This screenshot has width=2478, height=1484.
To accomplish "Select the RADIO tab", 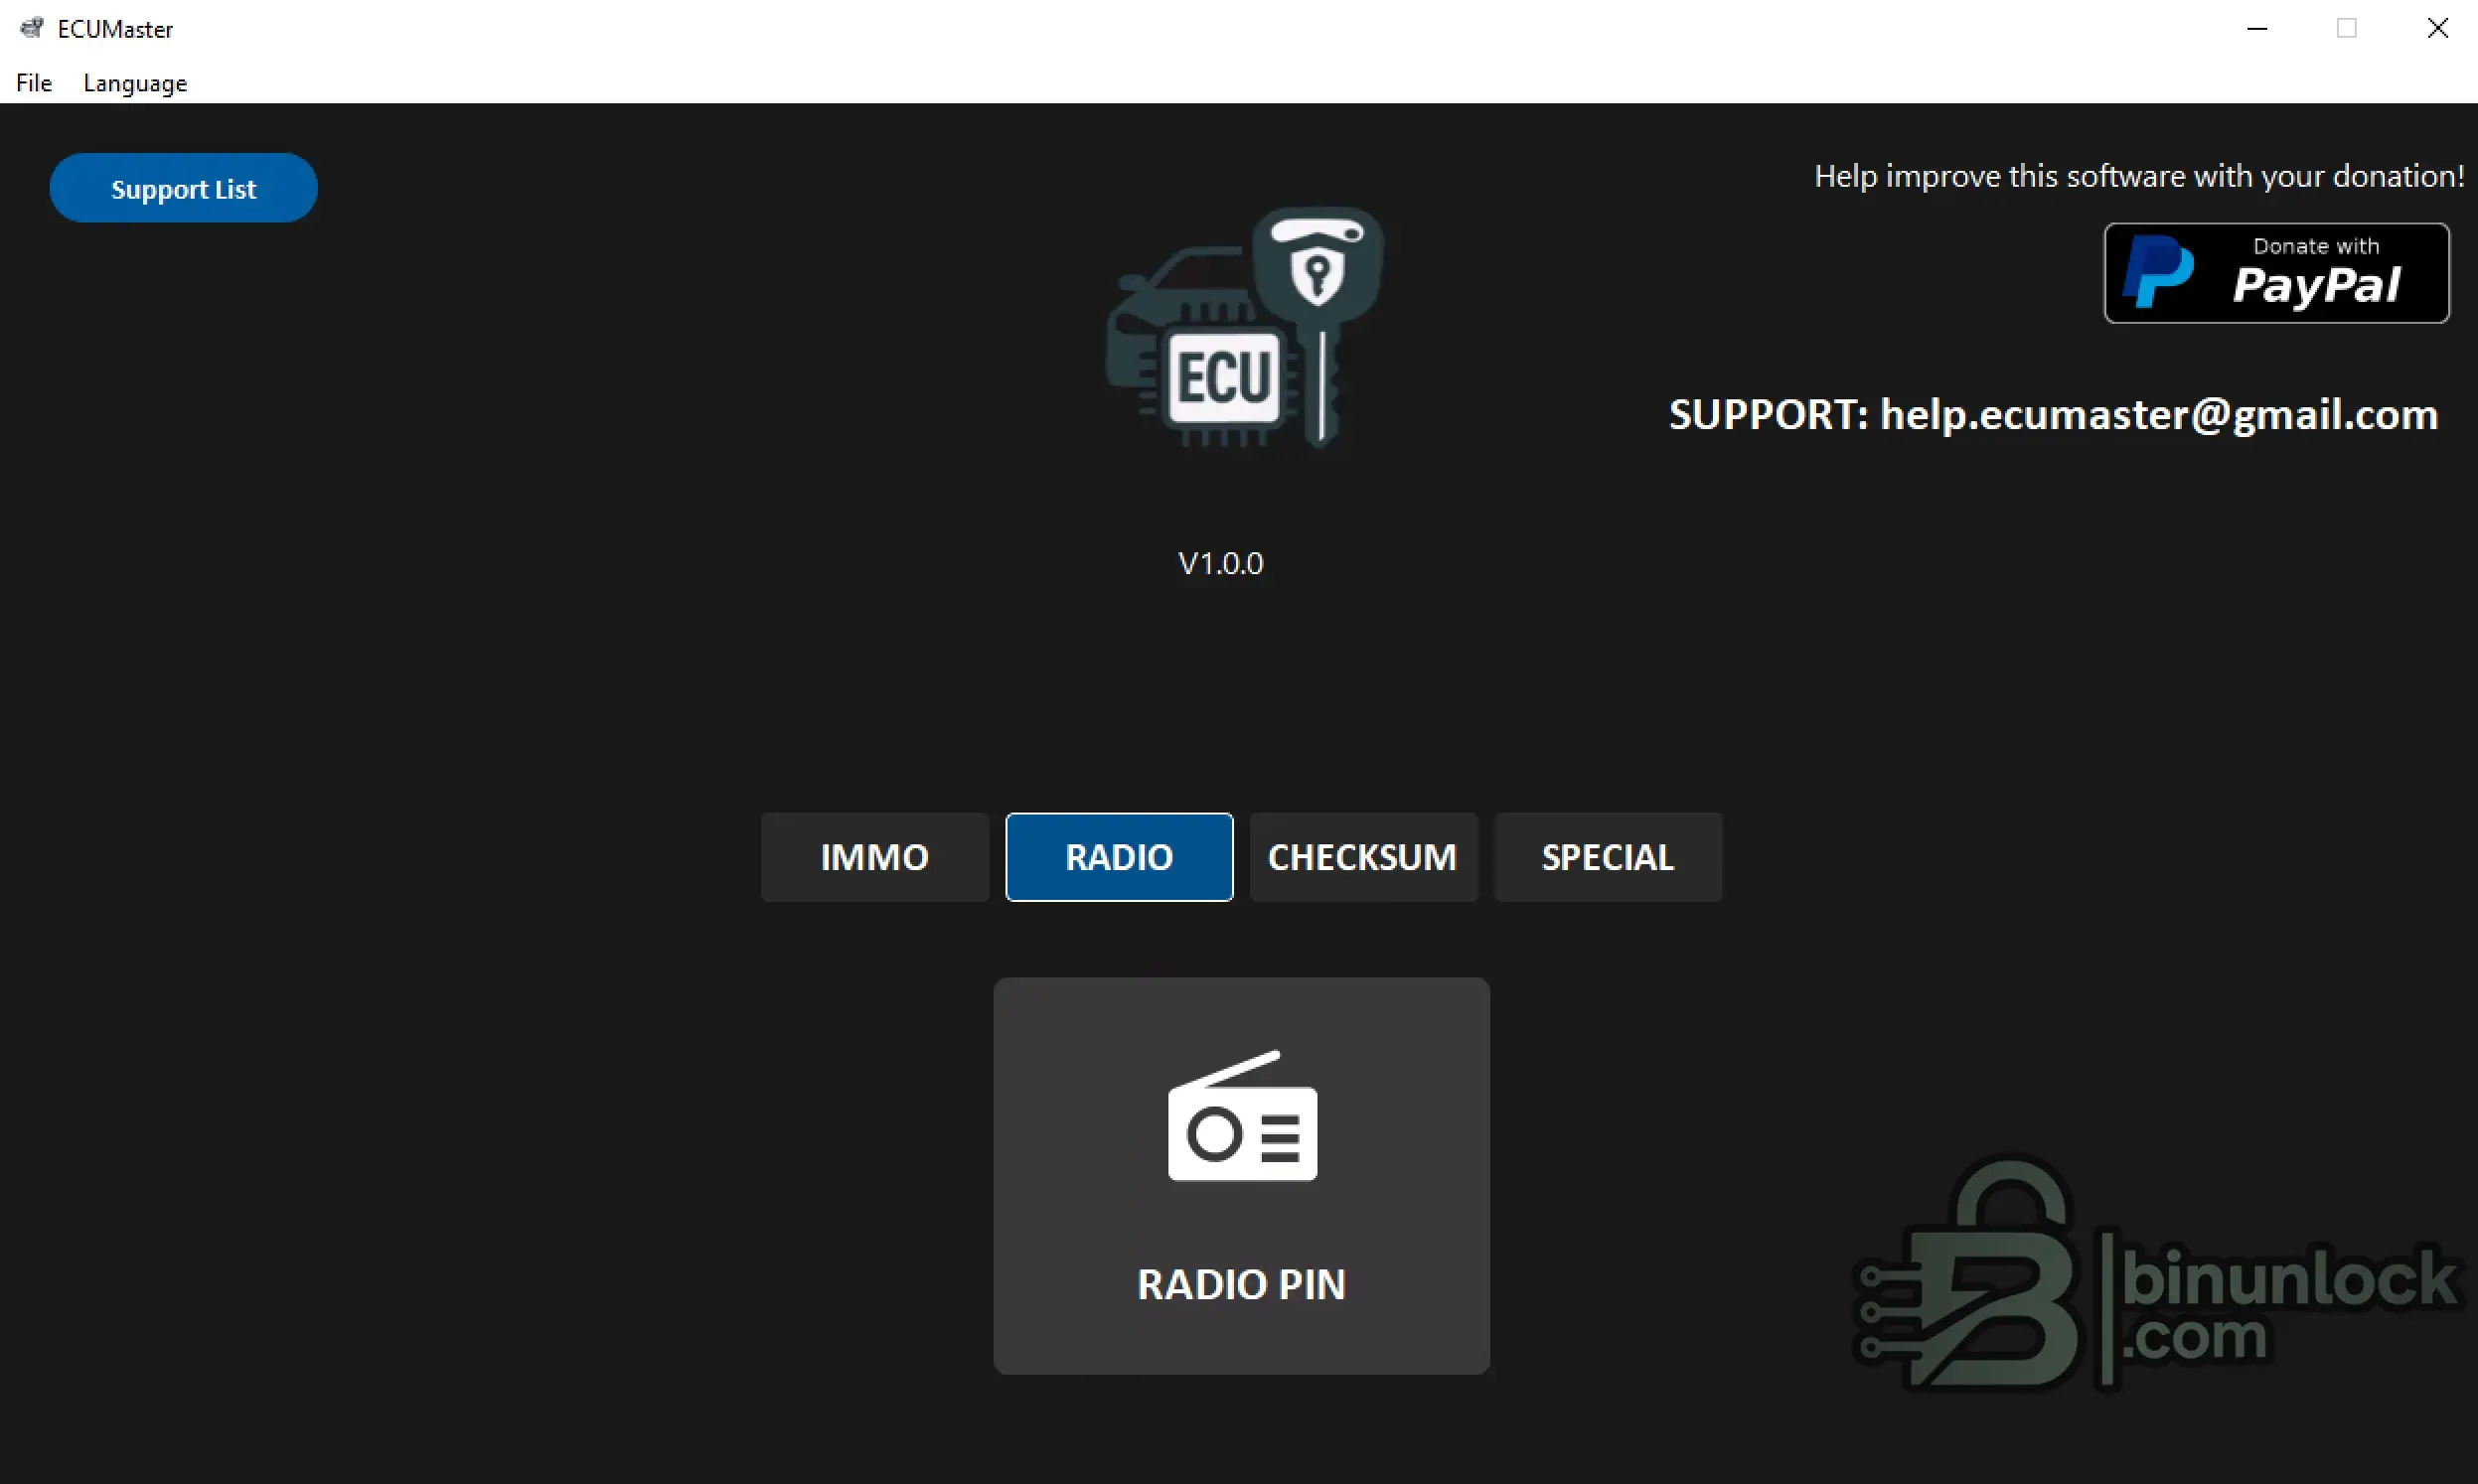I will (1119, 857).
